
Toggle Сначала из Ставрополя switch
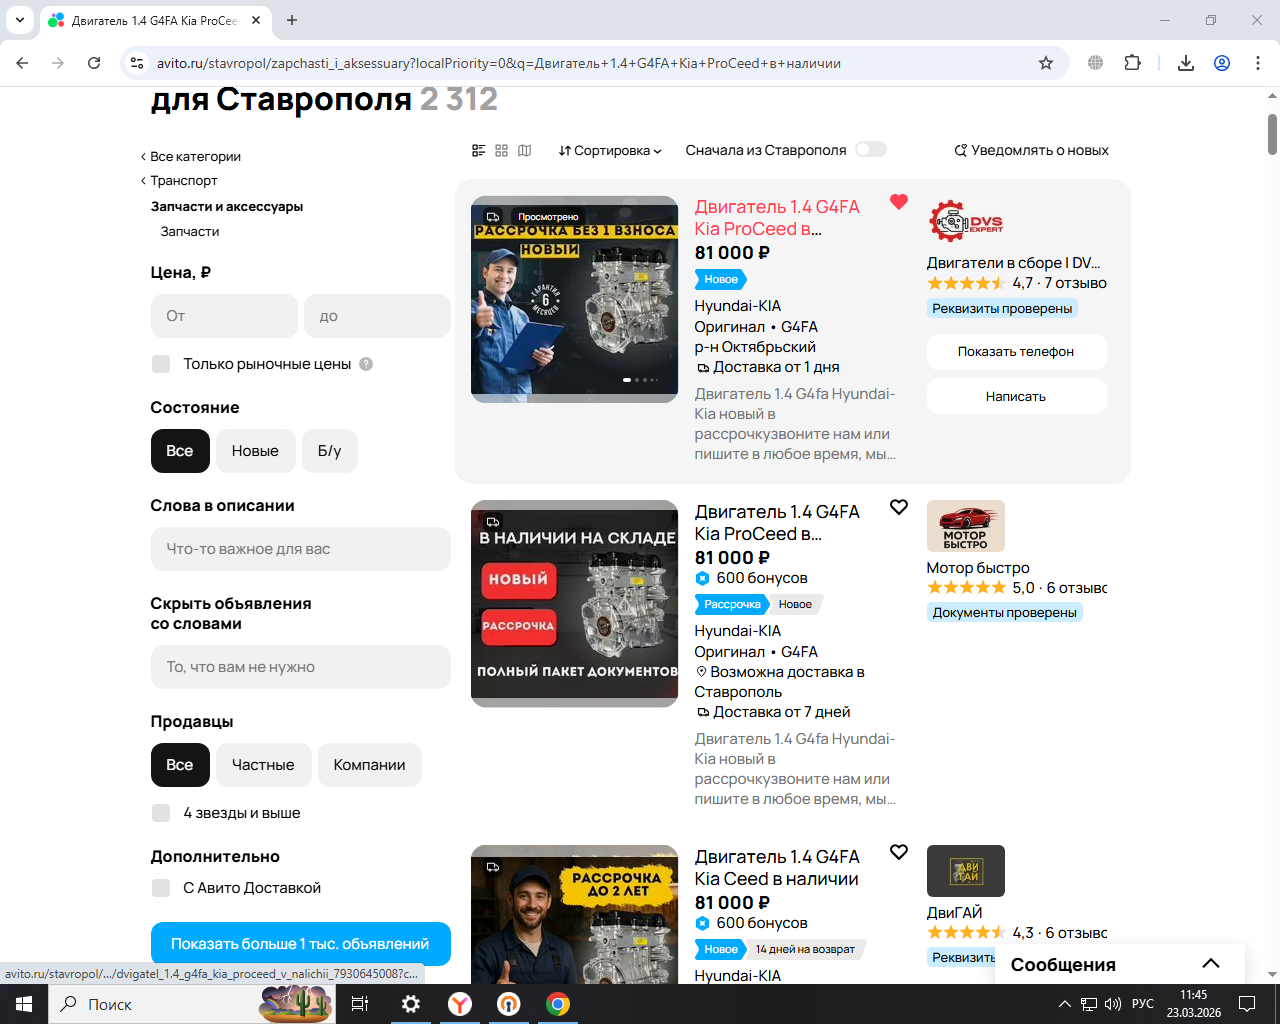tap(871, 150)
